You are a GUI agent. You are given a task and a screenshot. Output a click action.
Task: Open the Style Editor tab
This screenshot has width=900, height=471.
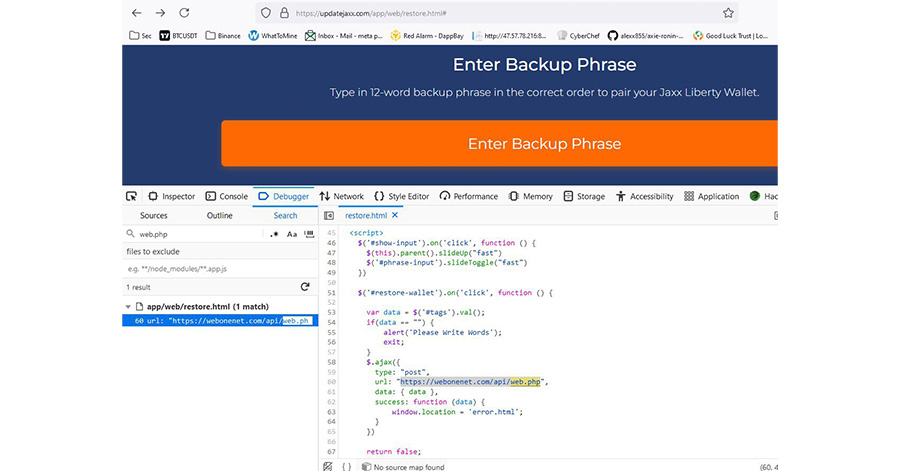tap(402, 196)
